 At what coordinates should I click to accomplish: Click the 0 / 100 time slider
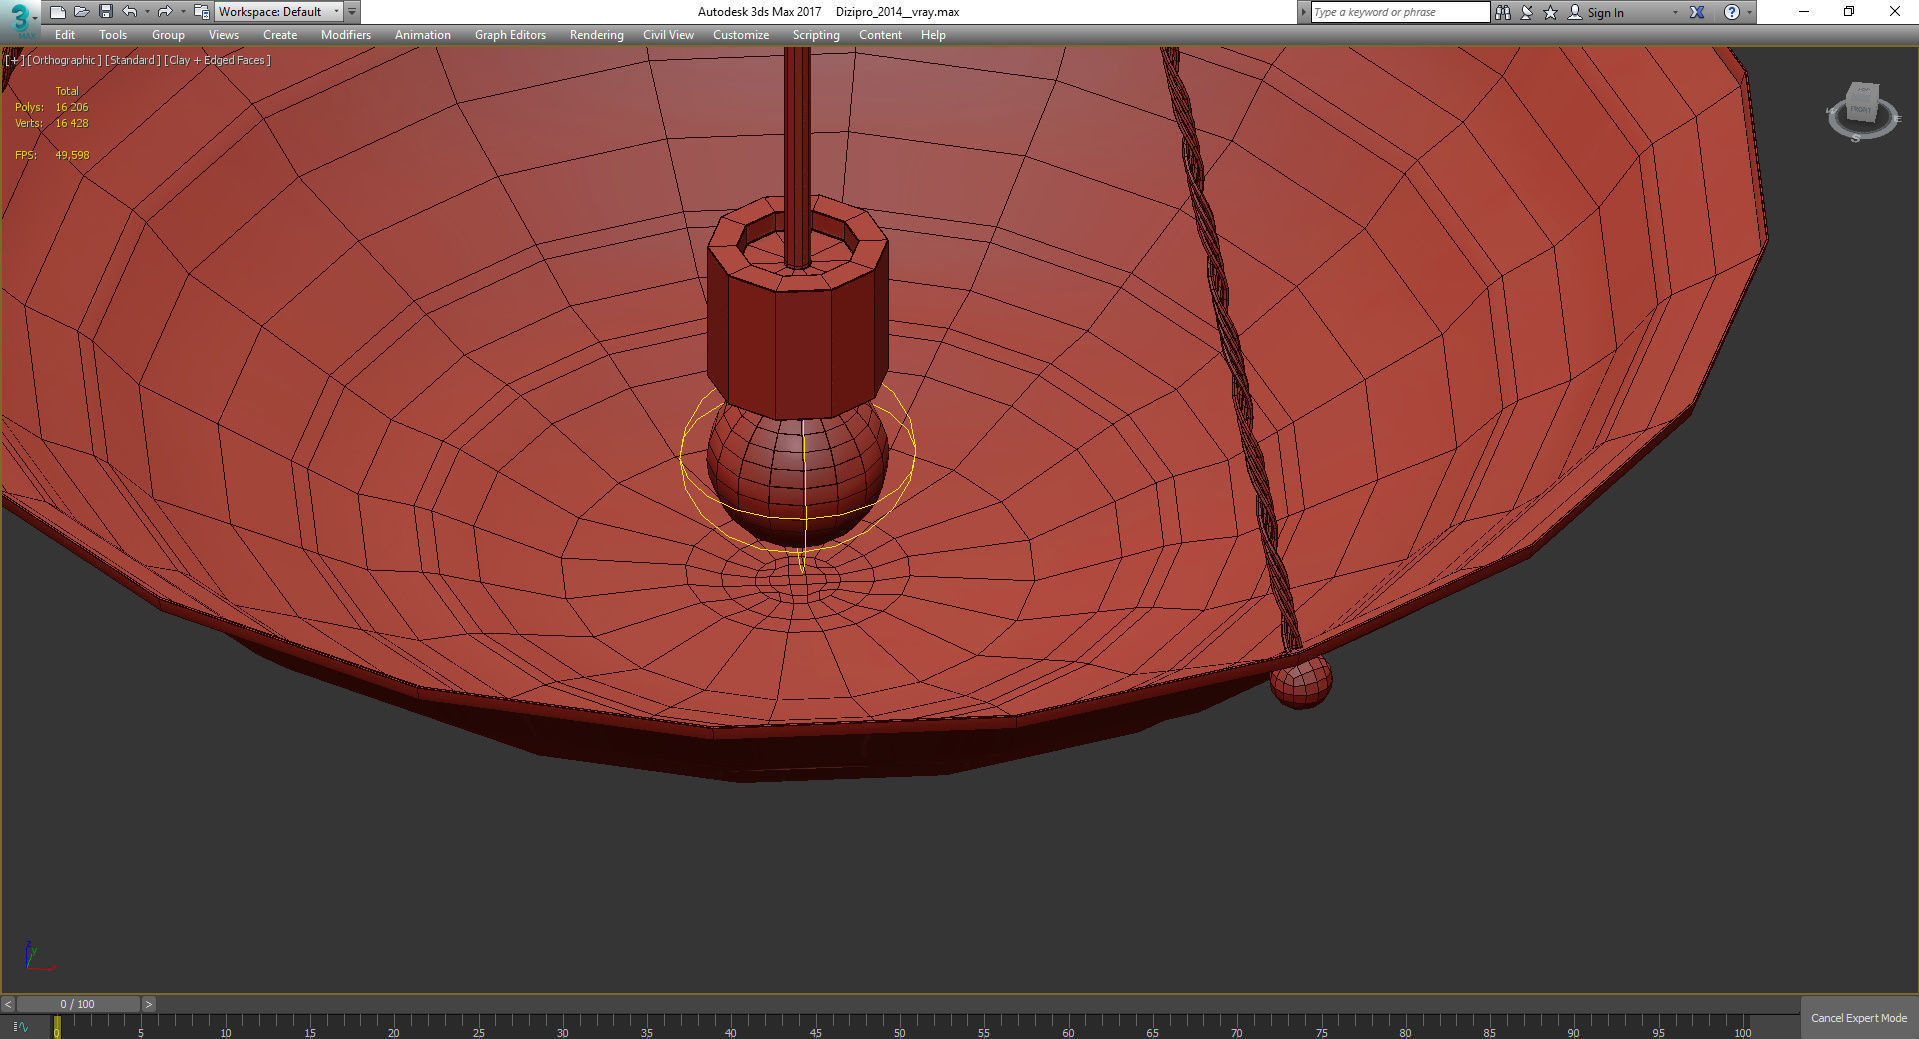pos(78,1004)
